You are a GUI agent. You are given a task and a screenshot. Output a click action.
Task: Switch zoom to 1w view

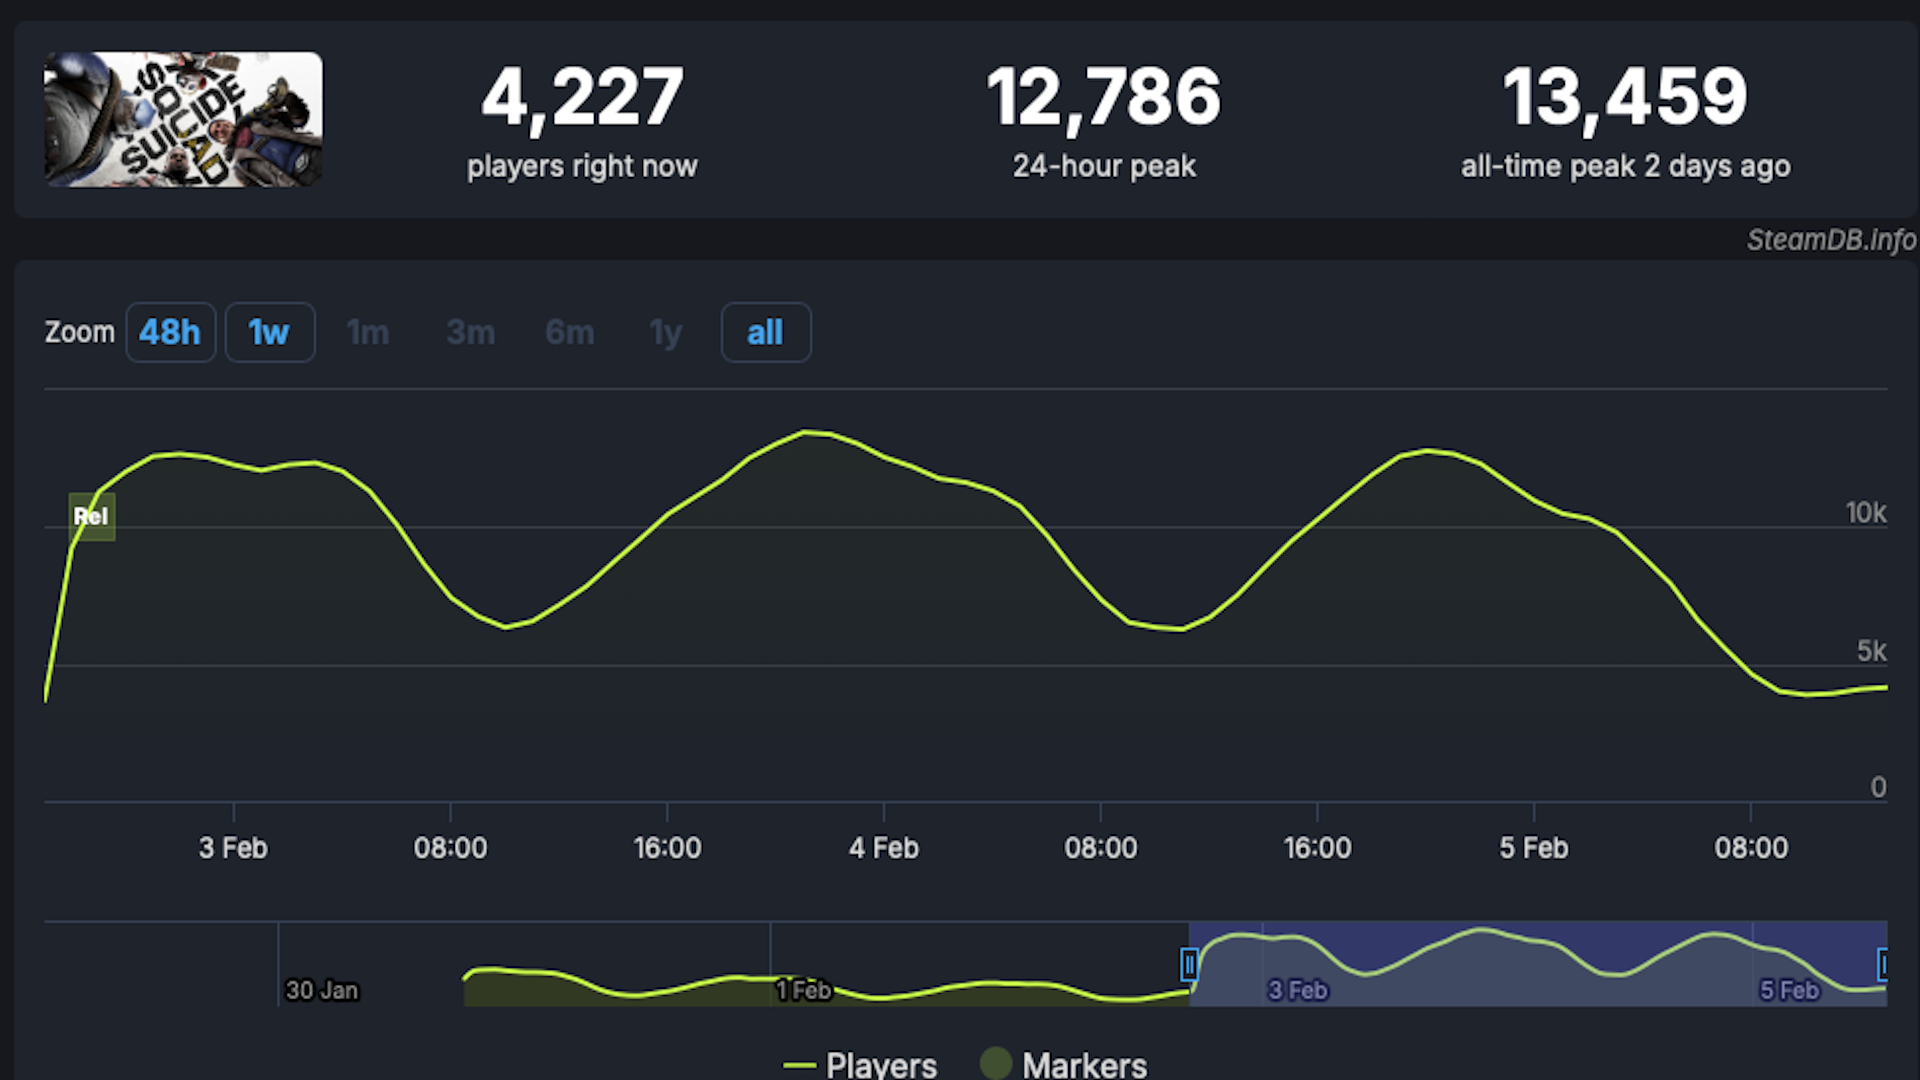pyautogui.click(x=269, y=332)
